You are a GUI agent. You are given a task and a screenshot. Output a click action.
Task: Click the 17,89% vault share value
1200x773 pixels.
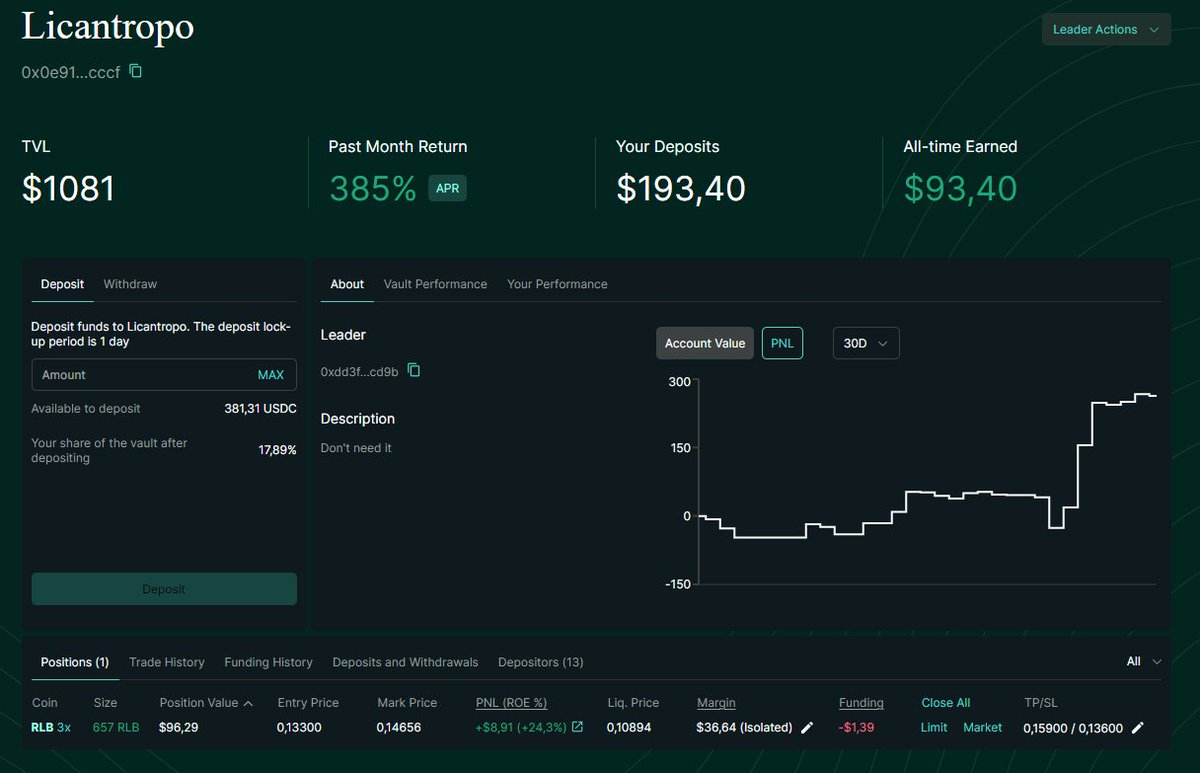pos(277,450)
